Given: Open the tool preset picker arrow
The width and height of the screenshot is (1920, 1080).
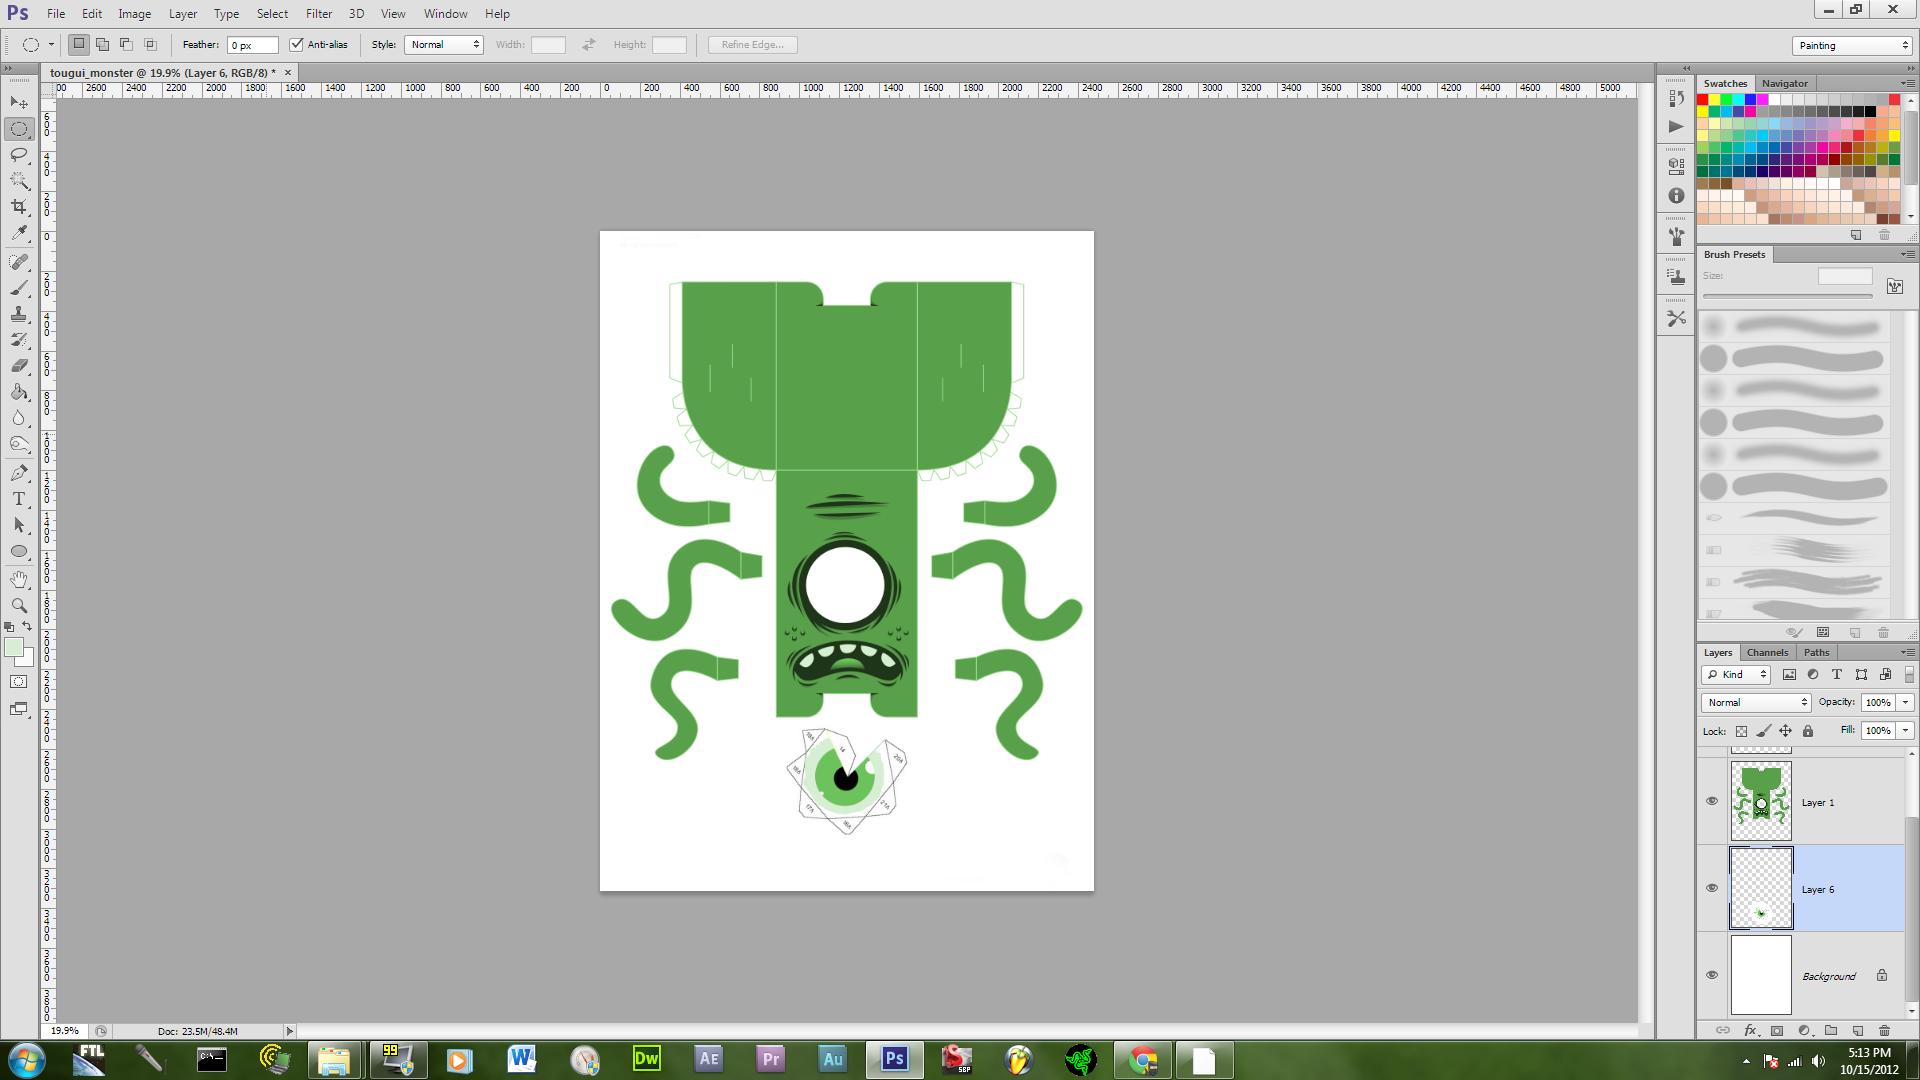Looking at the screenshot, I should [x=51, y=45].
